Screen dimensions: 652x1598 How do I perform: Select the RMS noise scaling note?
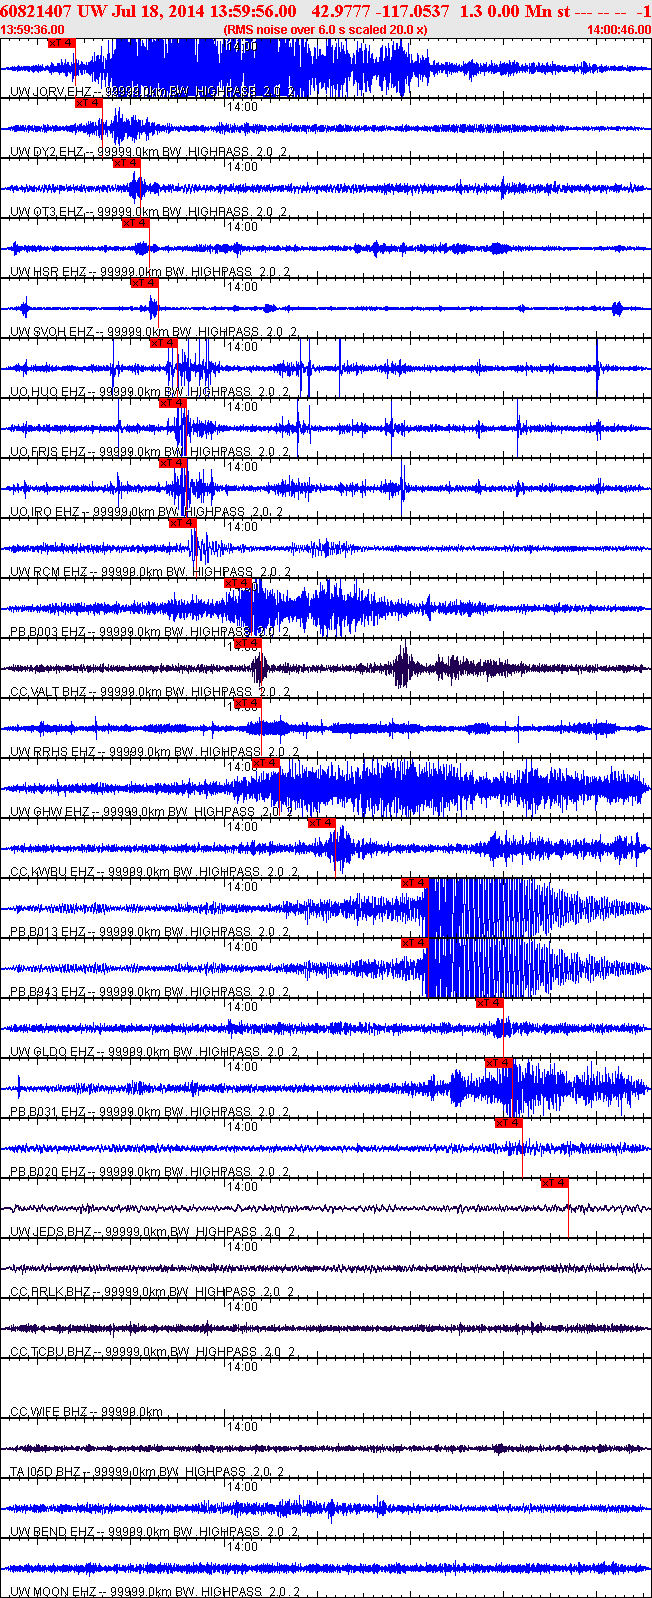(x=325, y=30)
